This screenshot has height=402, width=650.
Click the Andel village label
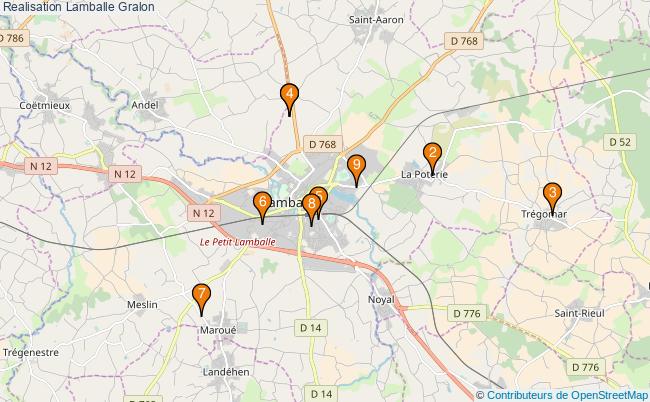coord(145,105)
